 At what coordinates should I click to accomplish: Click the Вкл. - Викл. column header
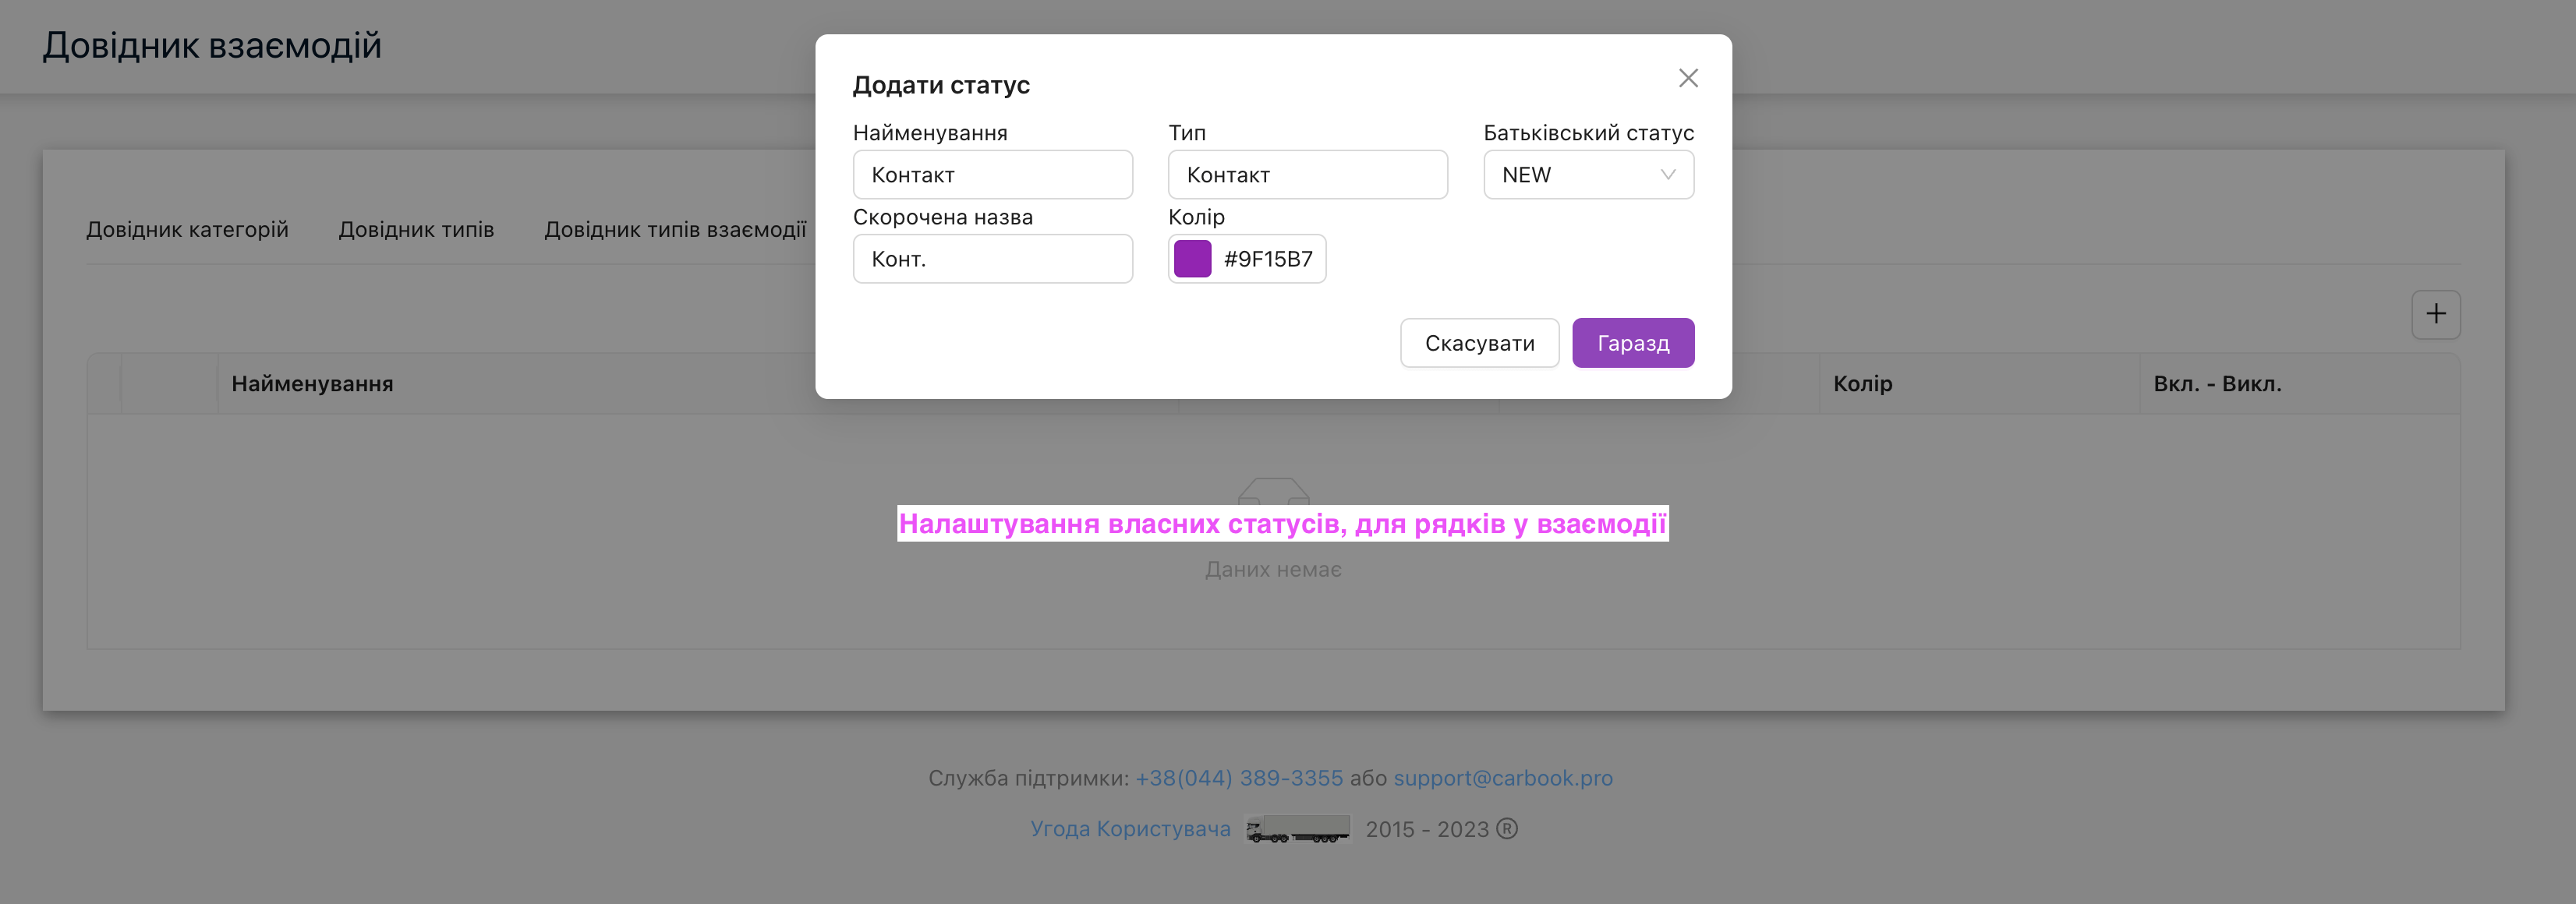pos(2217,384)
